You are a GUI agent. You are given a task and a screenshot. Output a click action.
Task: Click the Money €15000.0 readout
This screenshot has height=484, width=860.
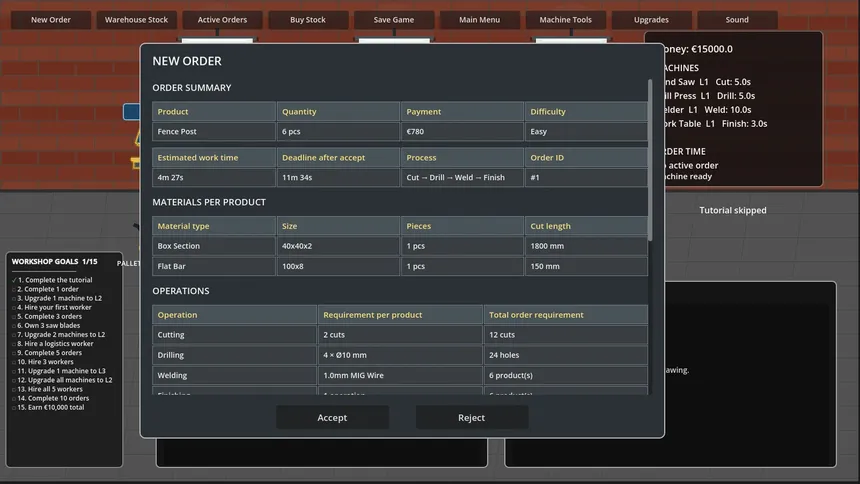(698, 49)
